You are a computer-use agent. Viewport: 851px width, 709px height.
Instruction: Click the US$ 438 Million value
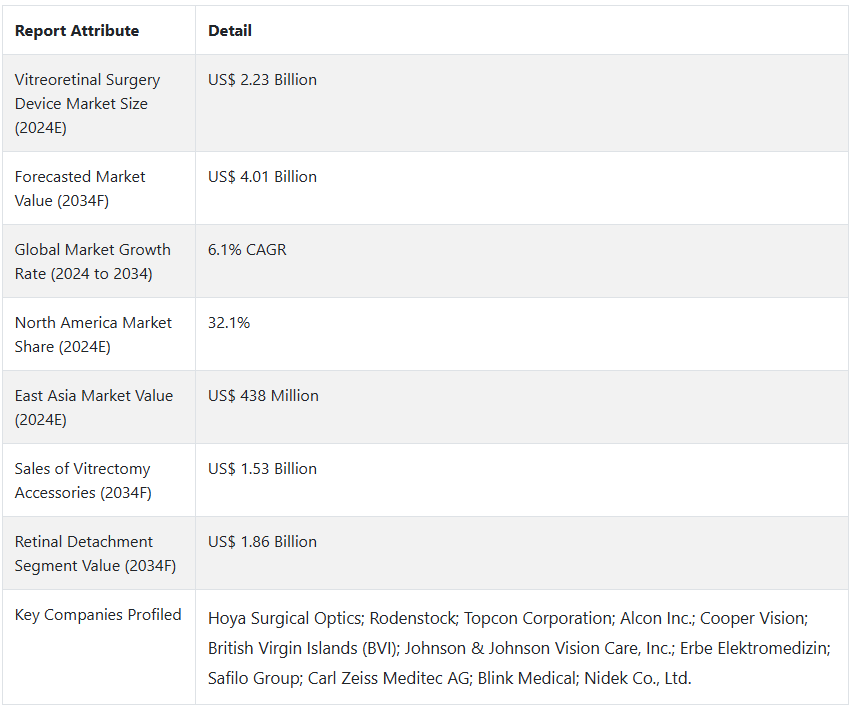click(x=263, y=396)
